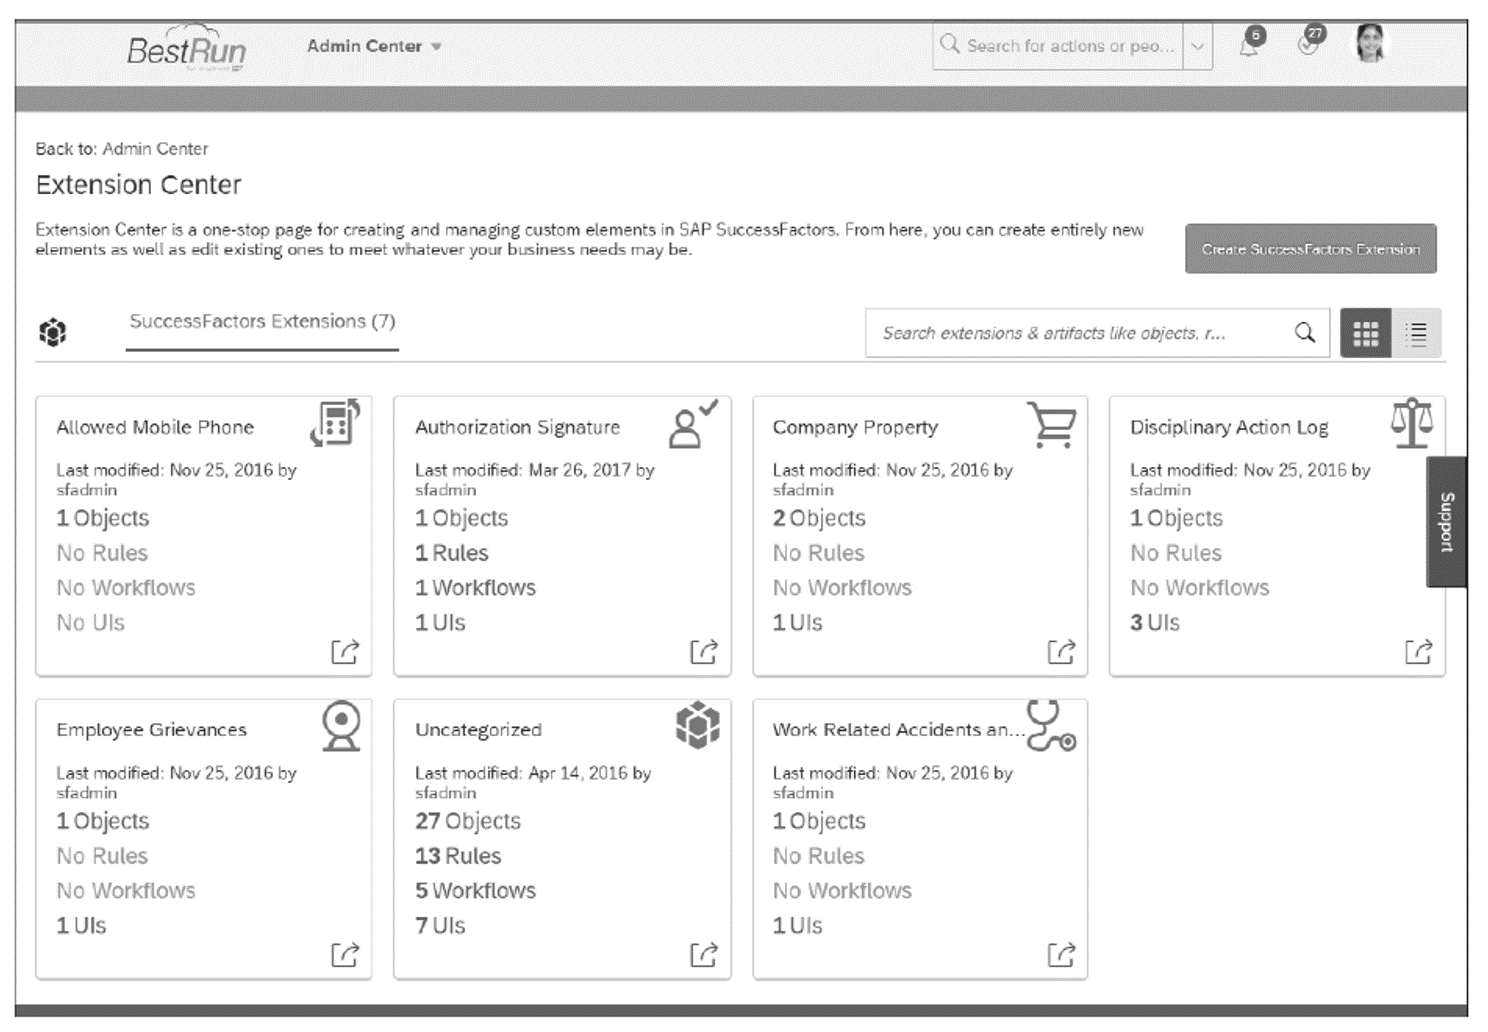Viewport: 1488px width, 1032px height.
Task: Click Create SuccessFactors Extension button
Action: point(1310,249)
